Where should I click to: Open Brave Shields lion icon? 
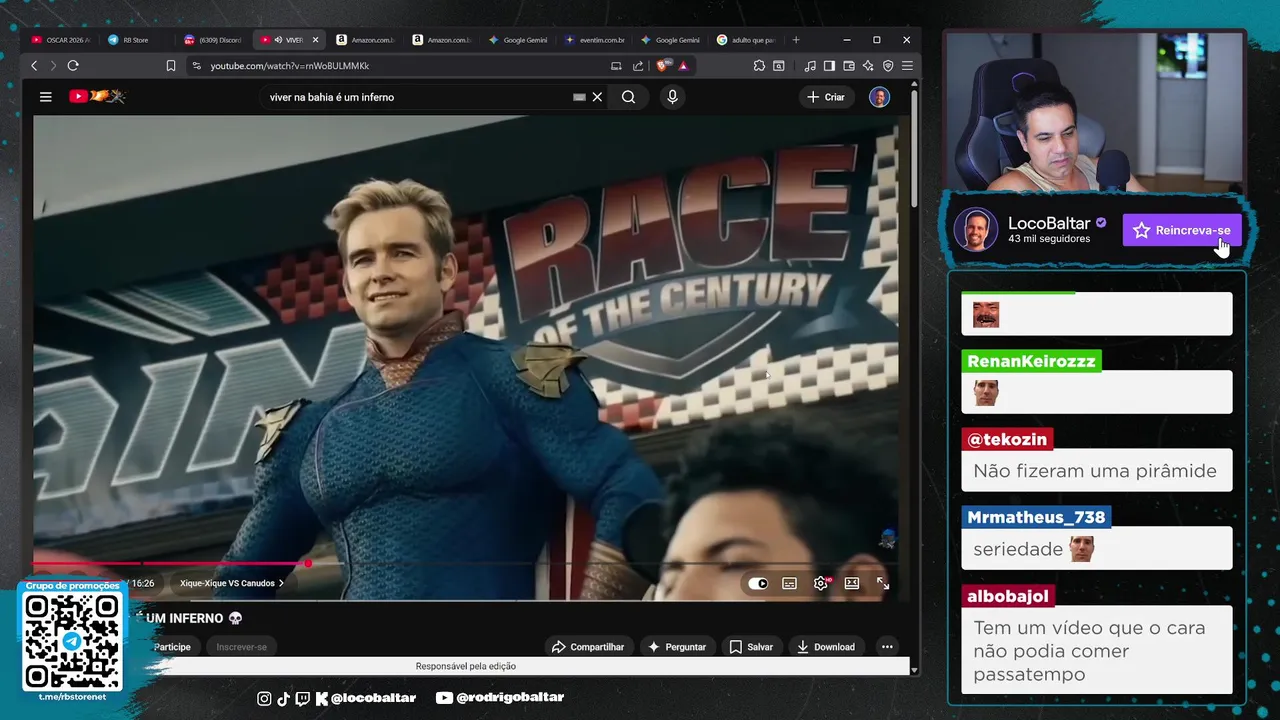(x=662, y=66)
